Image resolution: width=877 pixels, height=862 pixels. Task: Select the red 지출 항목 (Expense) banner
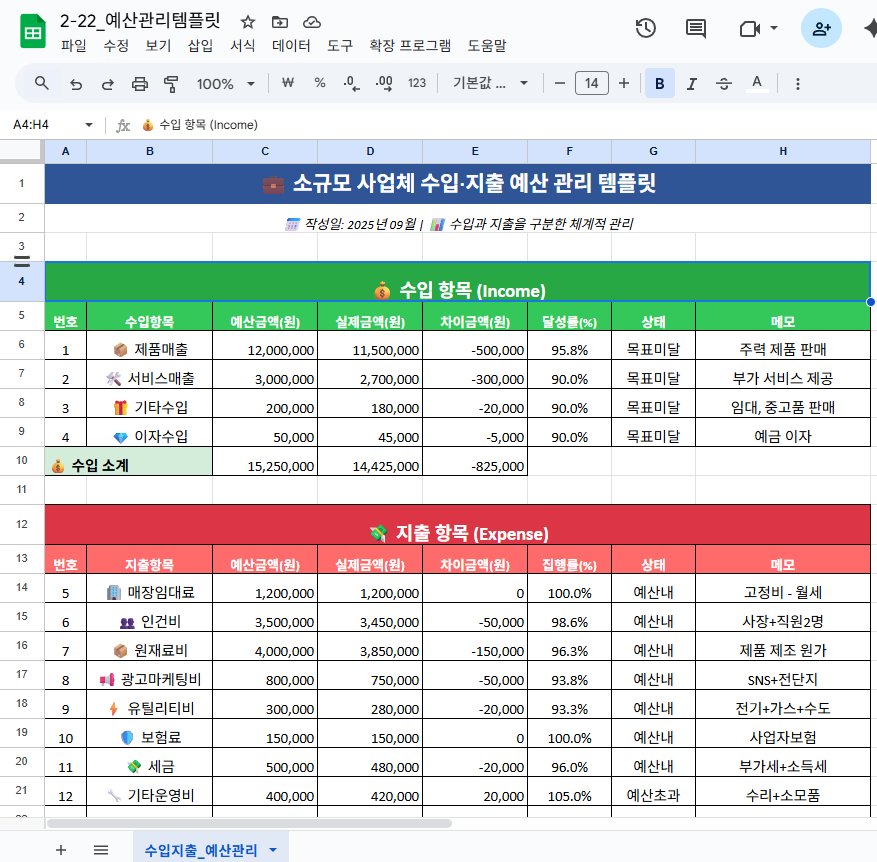pyautogui.click(x=458, y=525)
